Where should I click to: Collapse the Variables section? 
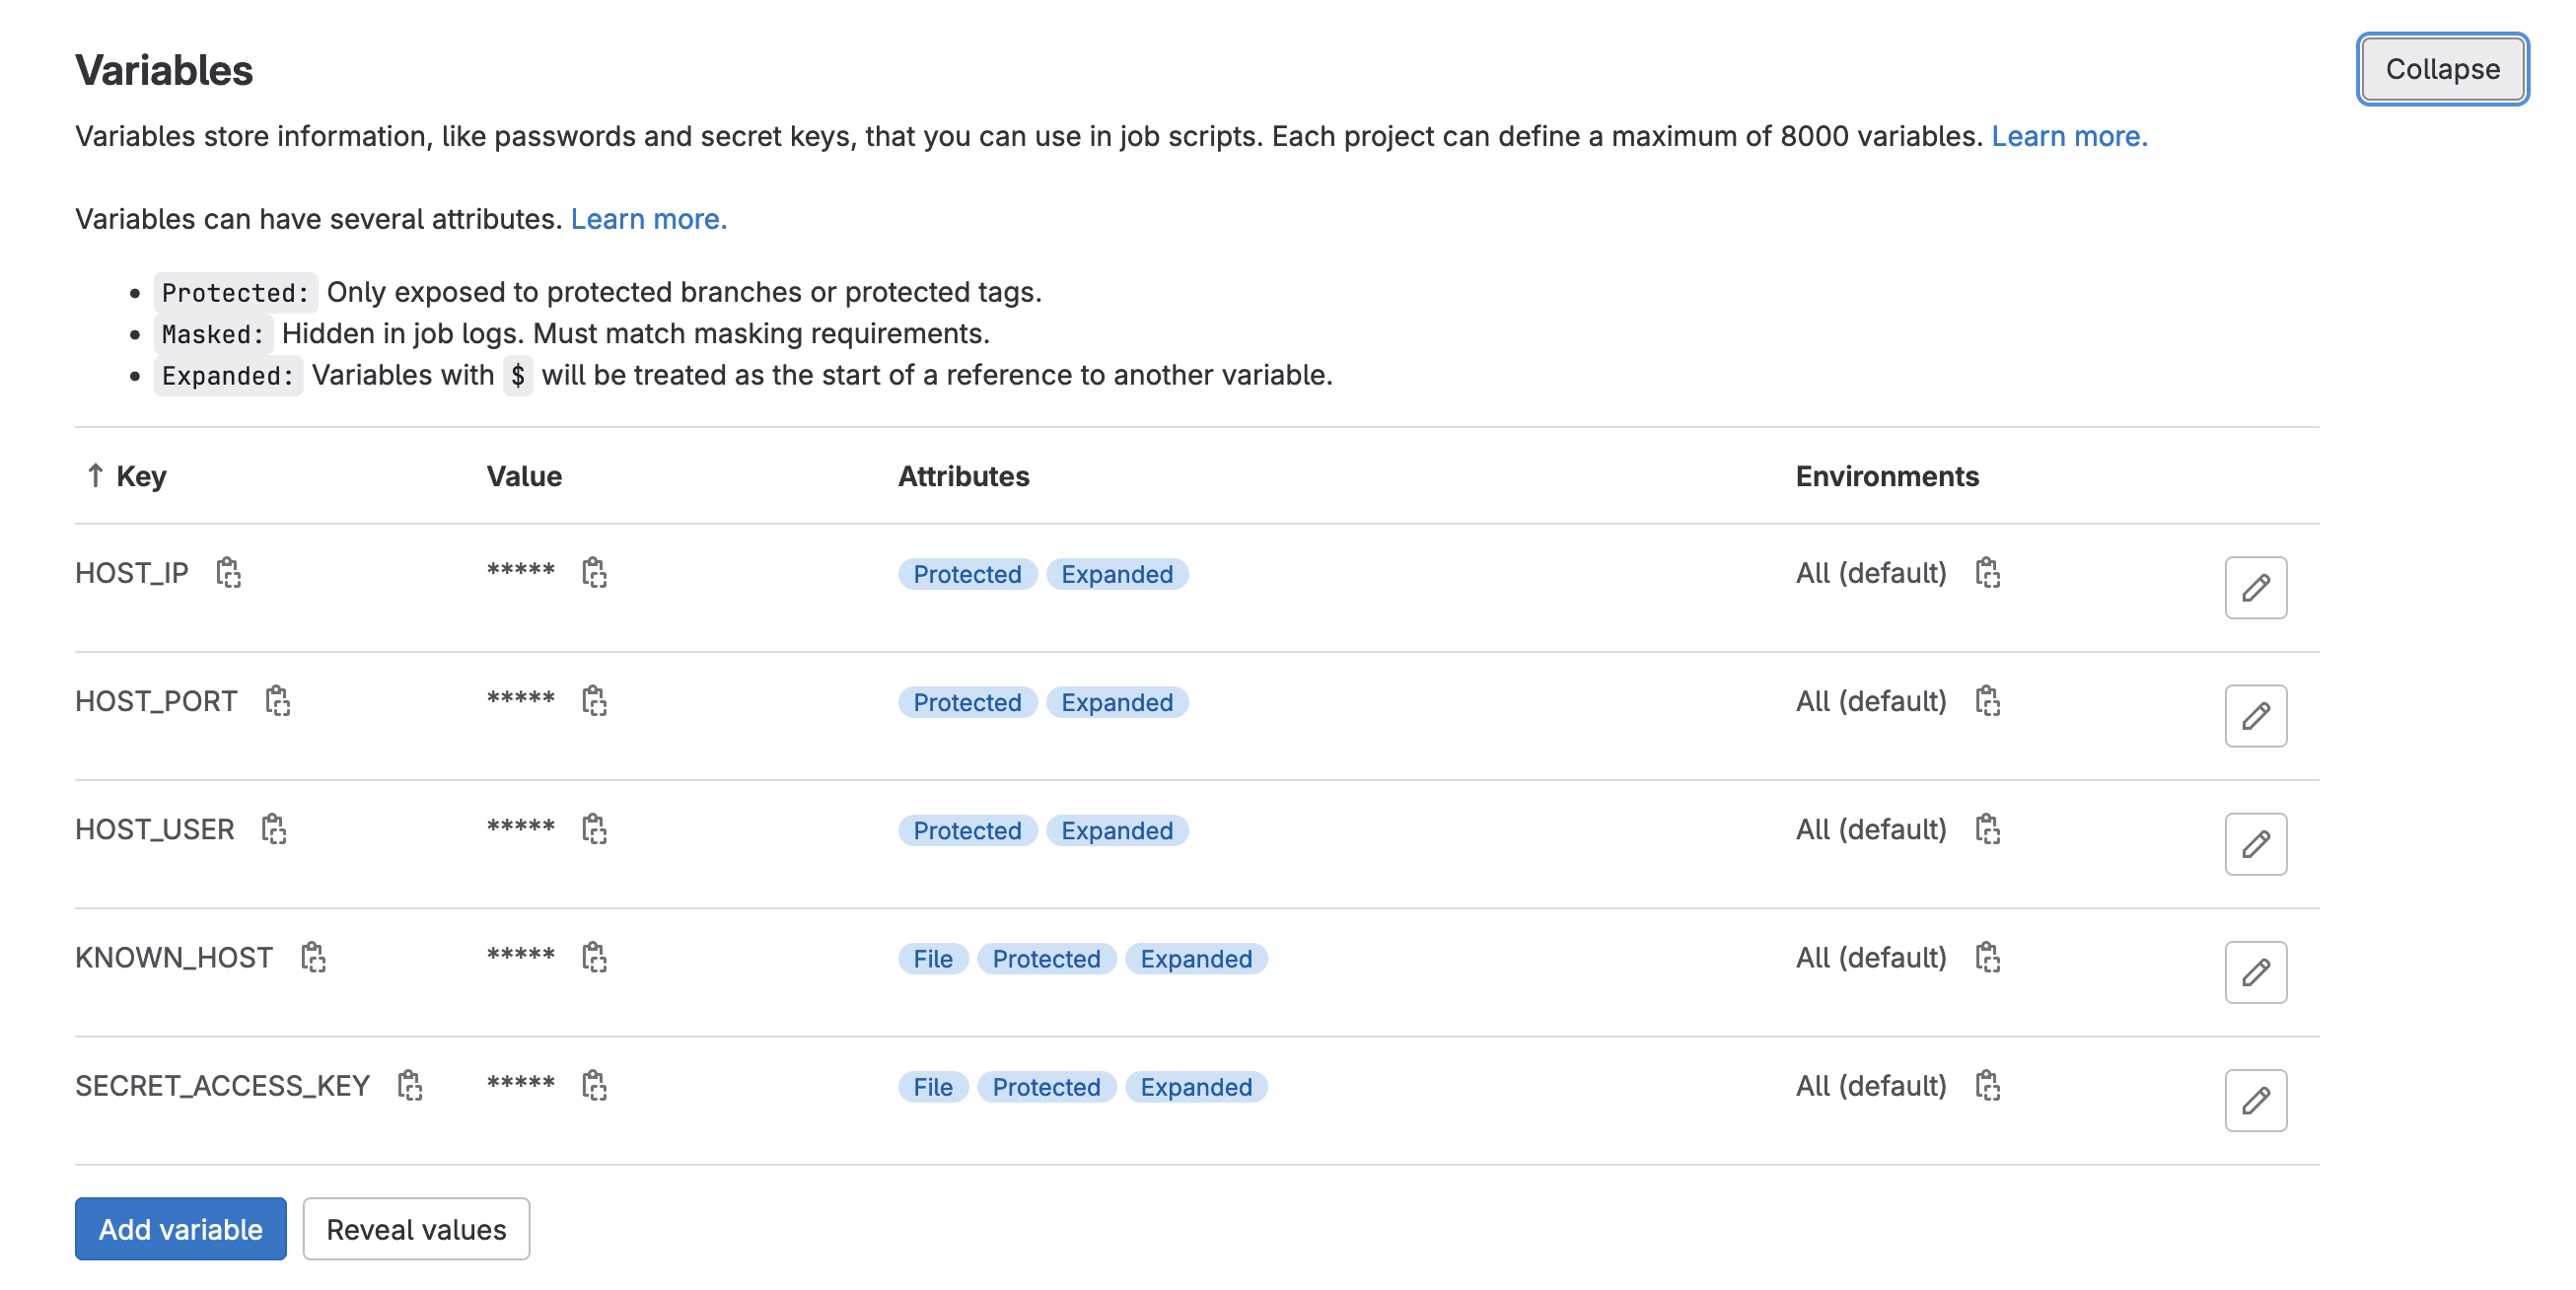click(2441, 69)
